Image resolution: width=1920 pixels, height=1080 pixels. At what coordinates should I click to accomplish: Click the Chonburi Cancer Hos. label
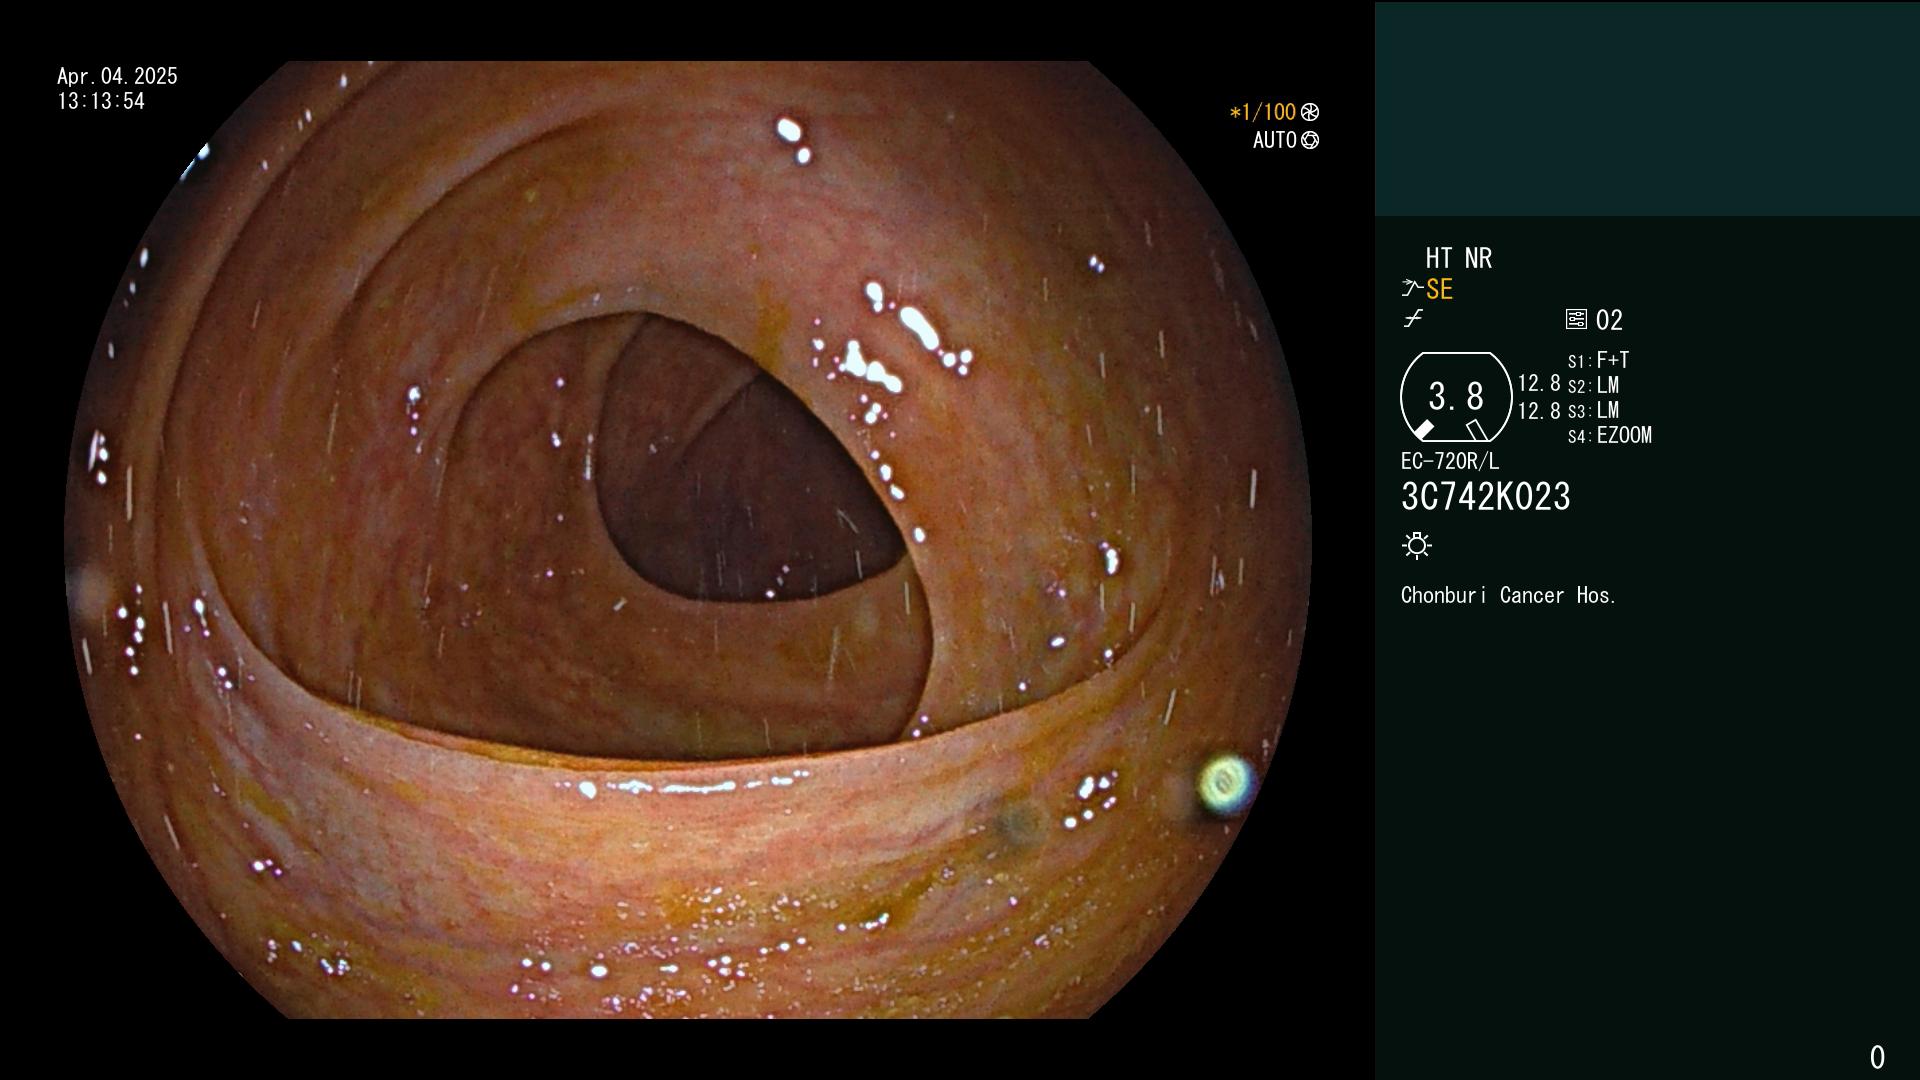point(1509,595)
